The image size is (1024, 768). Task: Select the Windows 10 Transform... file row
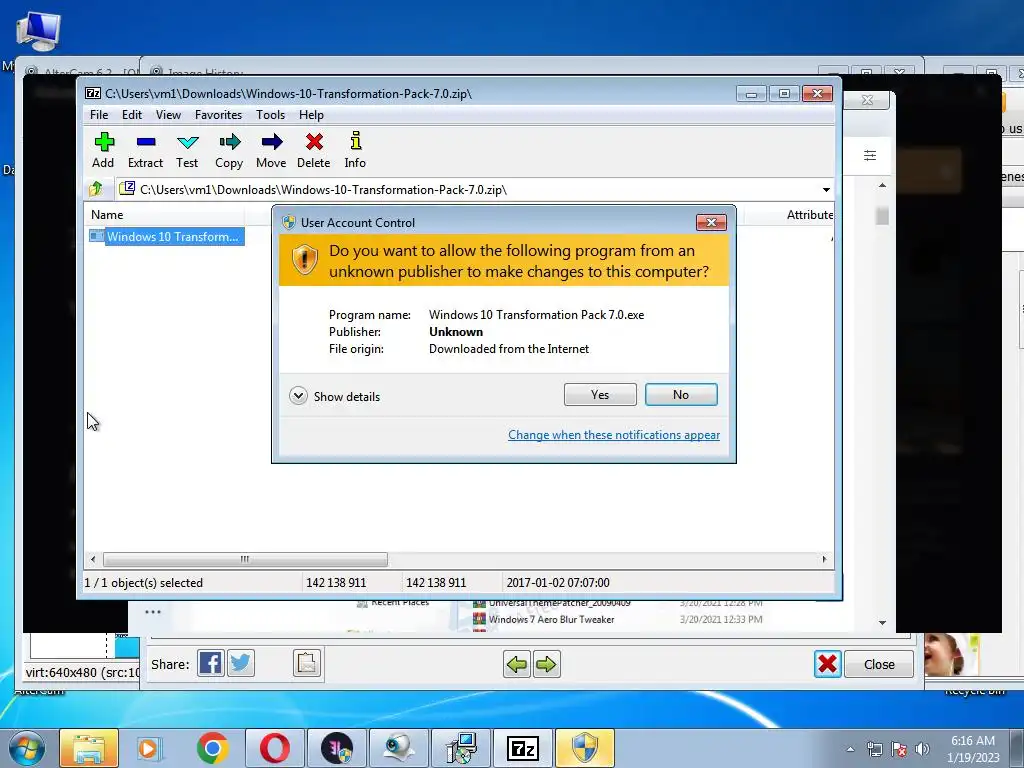[x=167, y=236]
